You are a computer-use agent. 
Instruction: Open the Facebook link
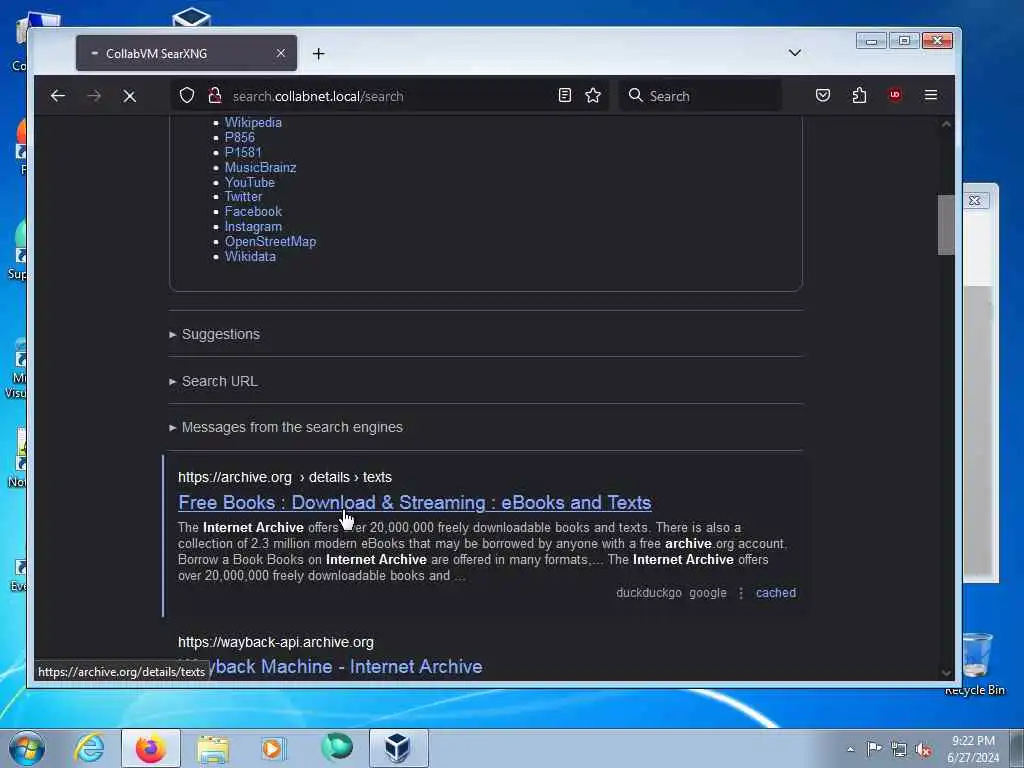253,212
